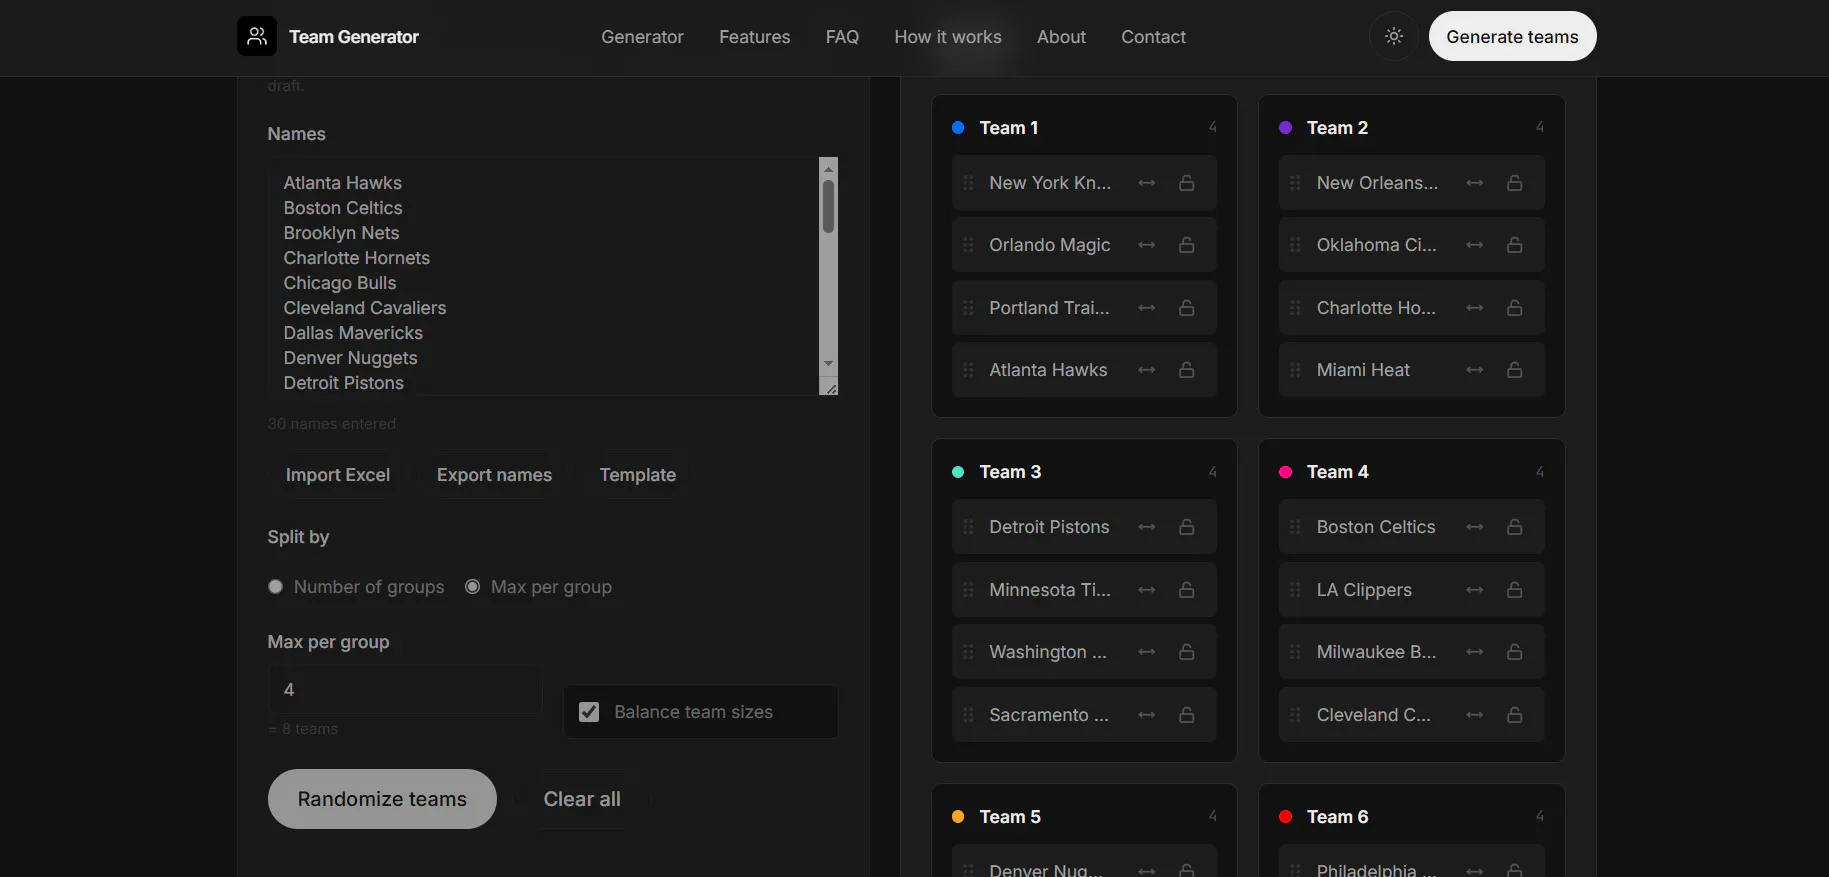Click swap icon for New York Knicks
Image resolution: width=1829 pixels, height=877 pixels.
pos(1147,183)
